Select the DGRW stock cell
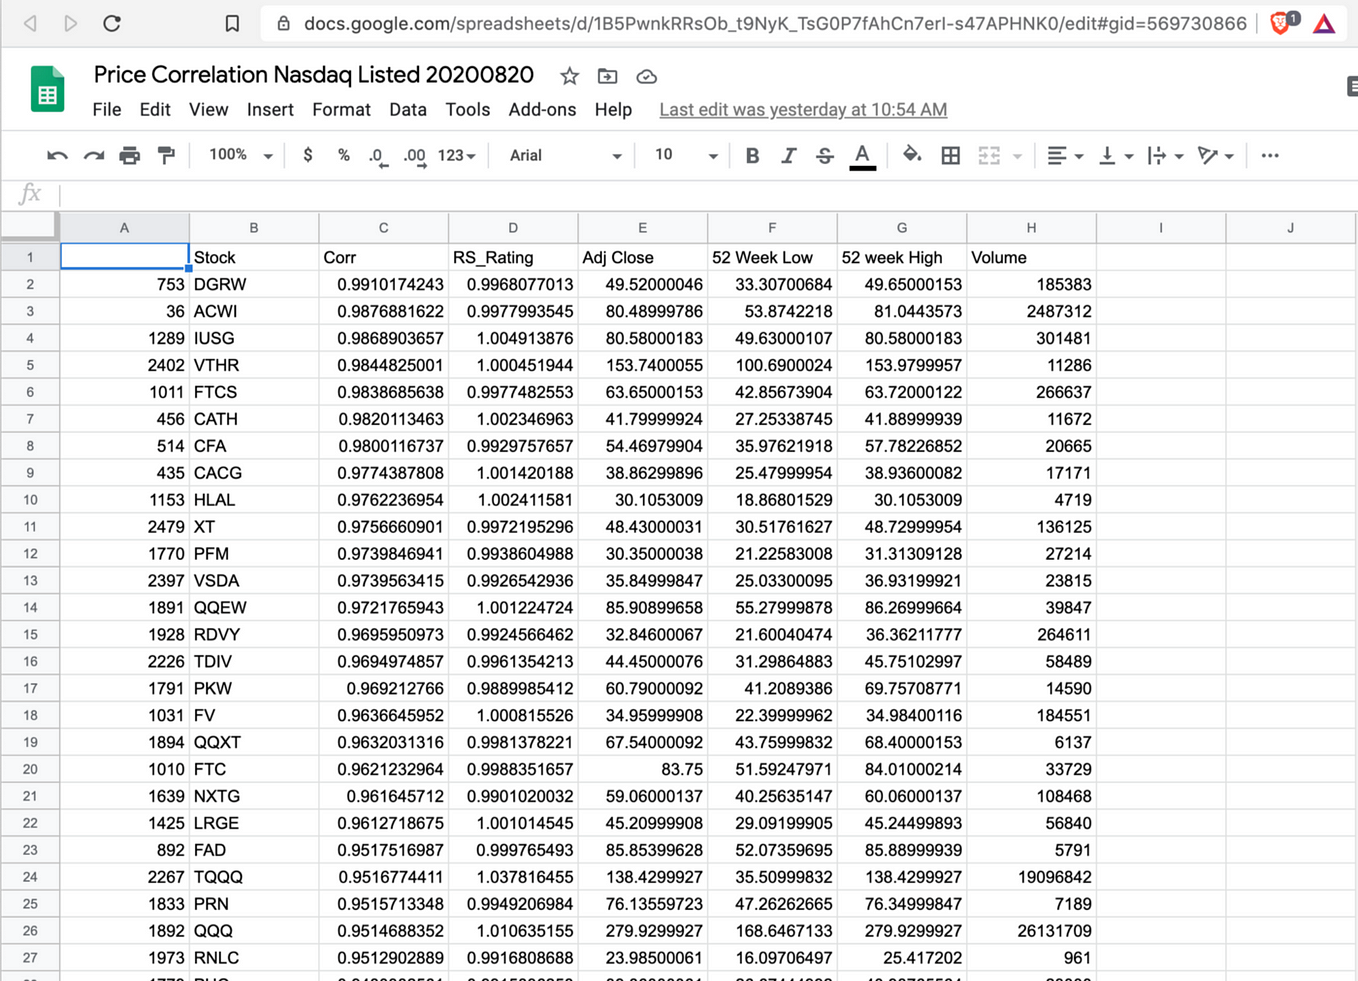 [254, 284]
